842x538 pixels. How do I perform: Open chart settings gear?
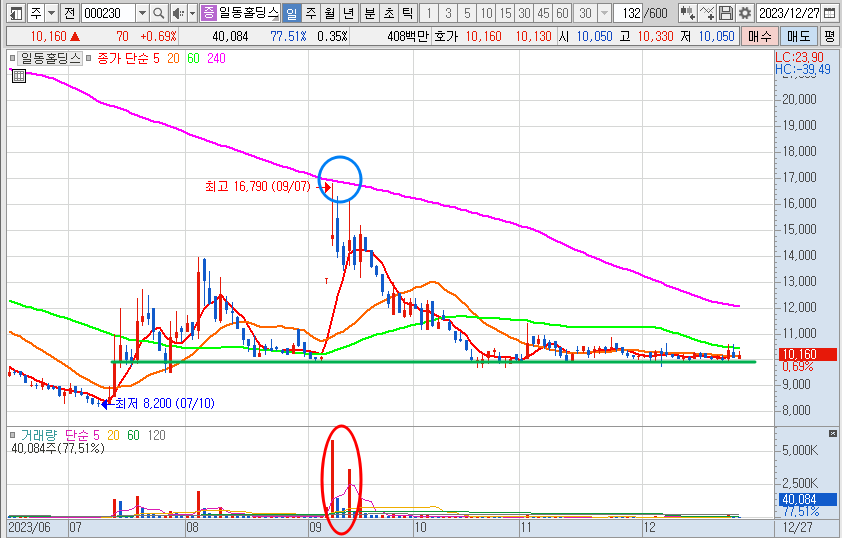[x=744, y=13]
